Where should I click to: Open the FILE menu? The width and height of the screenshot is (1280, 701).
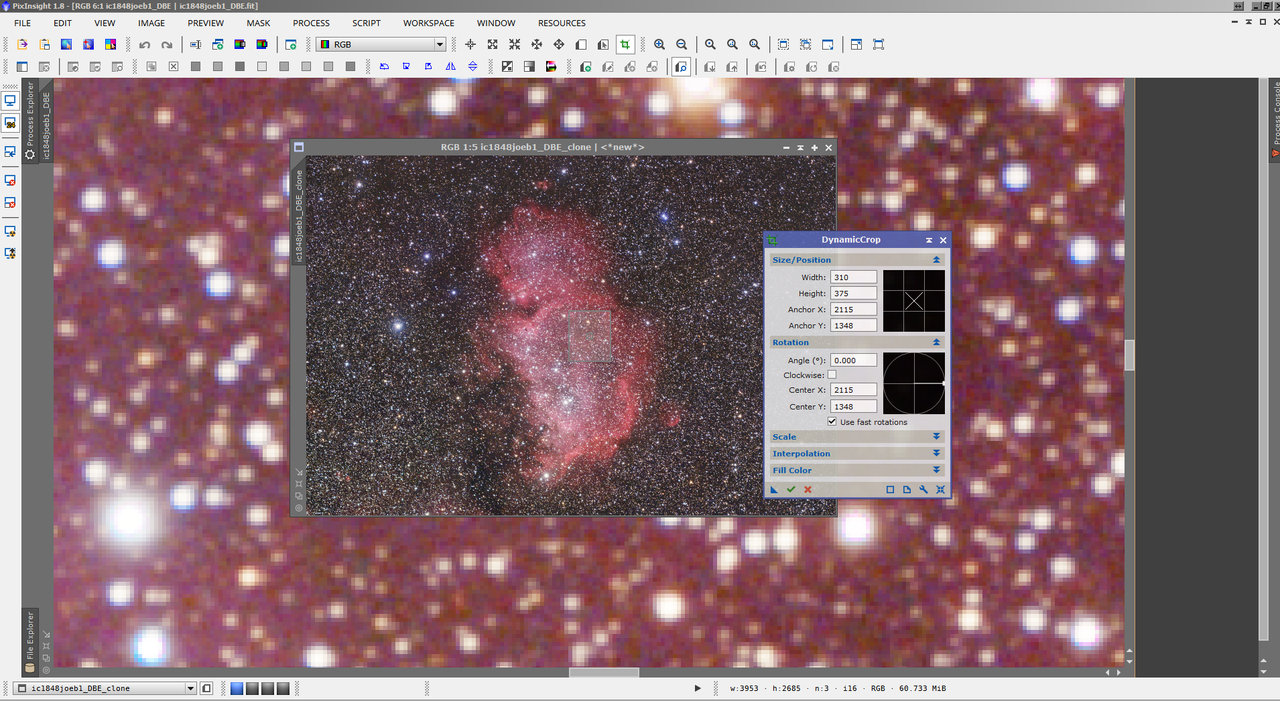(x=22, y=23)
